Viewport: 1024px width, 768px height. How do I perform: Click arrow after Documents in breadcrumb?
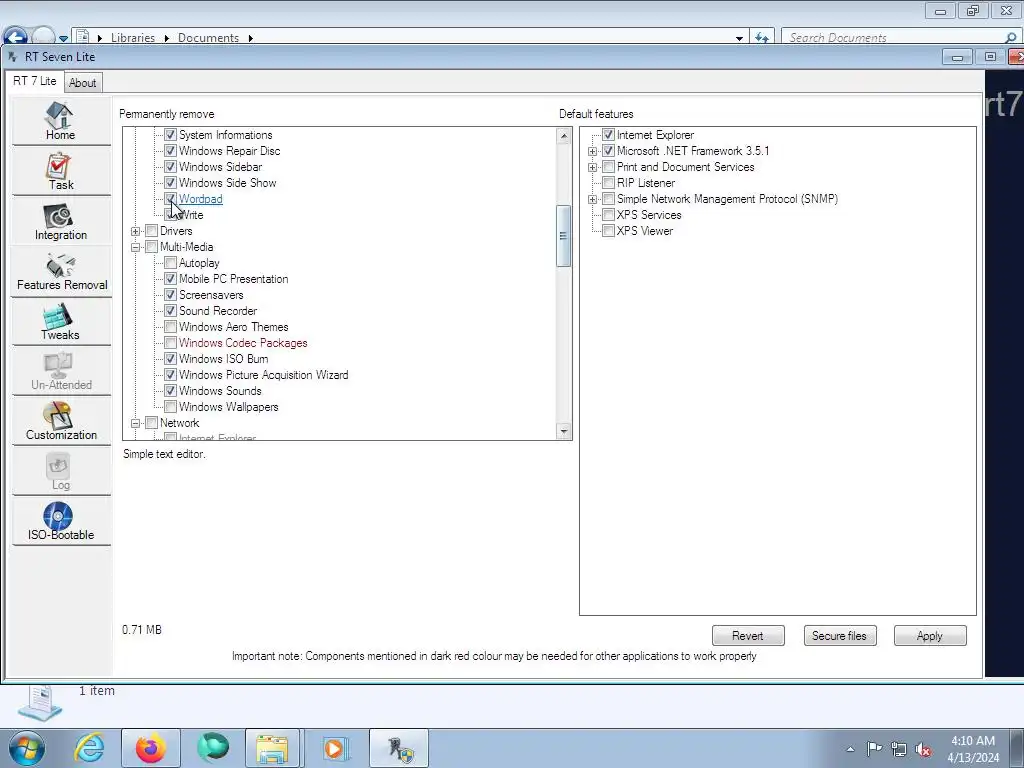(x=250, y=39)
